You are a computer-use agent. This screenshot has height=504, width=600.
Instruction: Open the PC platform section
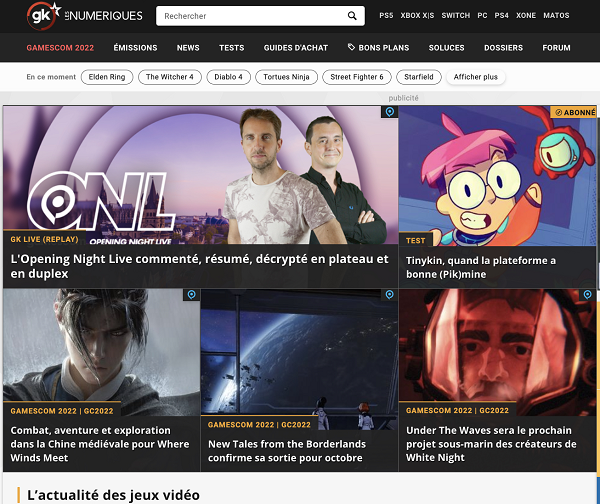coord(482,16)
